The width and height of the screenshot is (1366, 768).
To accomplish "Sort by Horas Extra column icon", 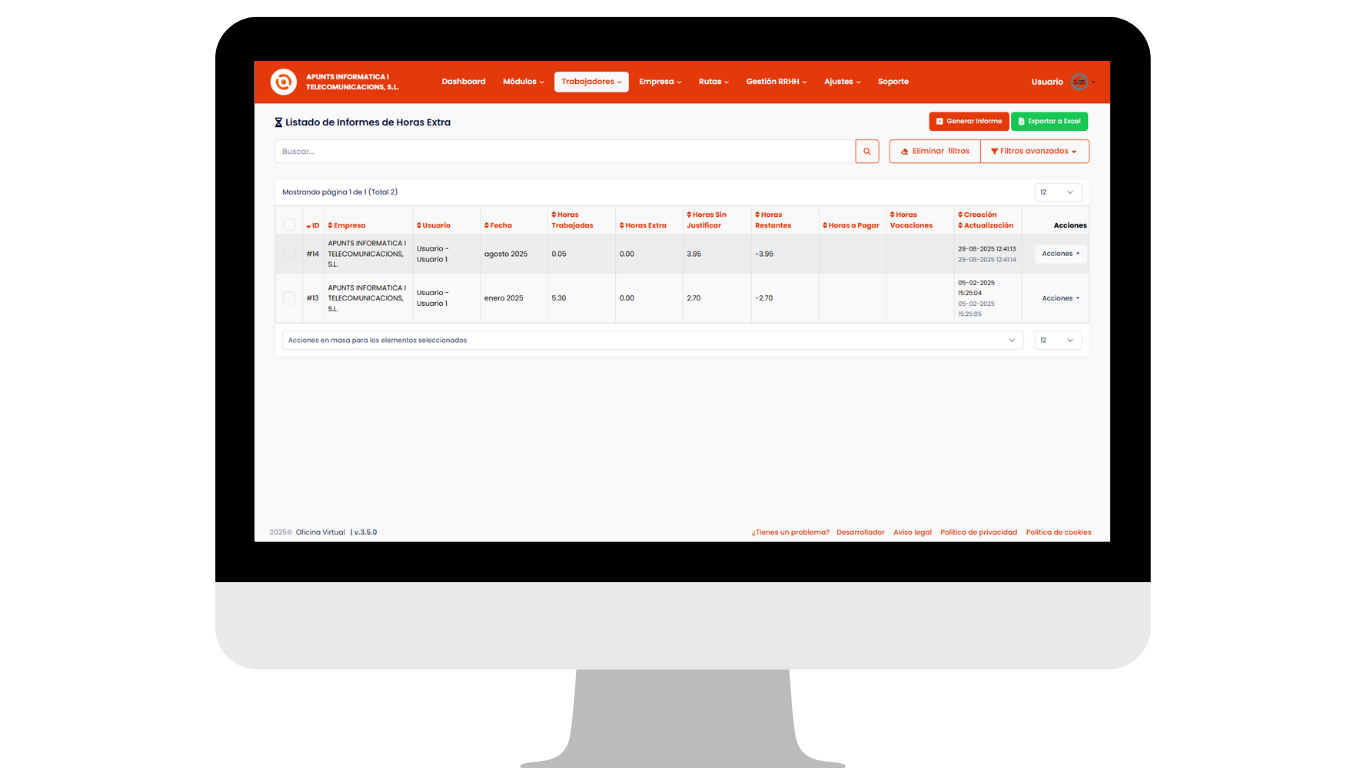I will point(621,226).
